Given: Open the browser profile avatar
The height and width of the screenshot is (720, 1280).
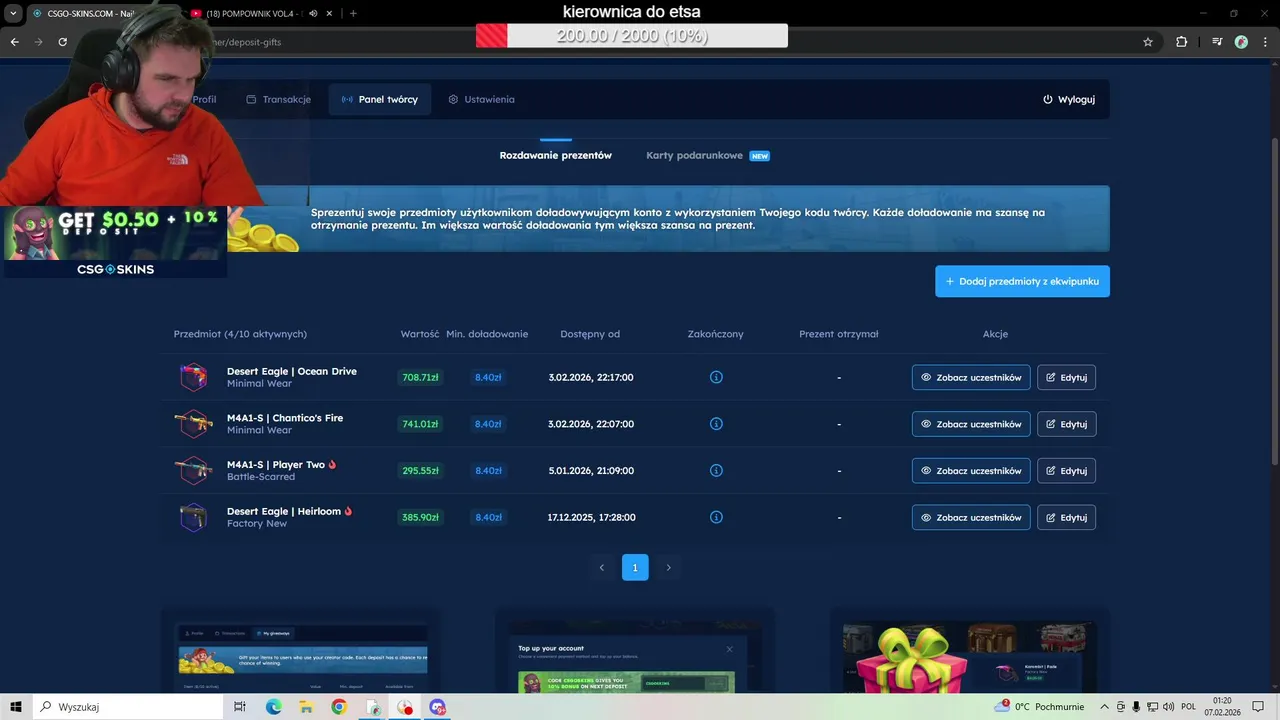Looking at the screenshot, I should 1241,42.
